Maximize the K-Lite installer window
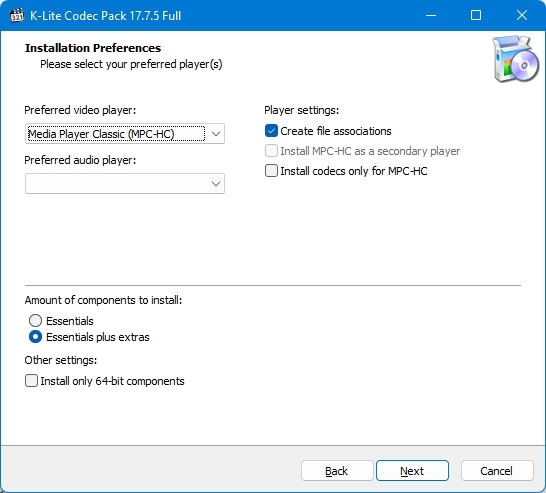Screen dimensions: 546x493 click(x=476, y=15)
